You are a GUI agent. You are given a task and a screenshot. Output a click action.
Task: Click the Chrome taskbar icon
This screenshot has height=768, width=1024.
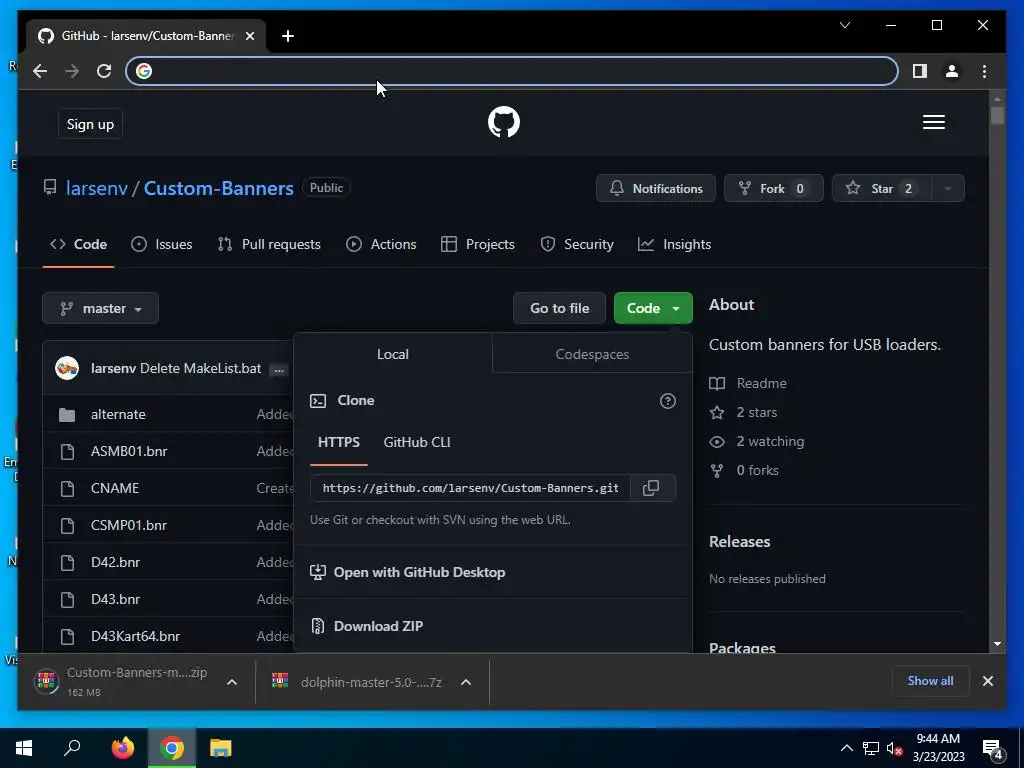(x=172, y=748)
